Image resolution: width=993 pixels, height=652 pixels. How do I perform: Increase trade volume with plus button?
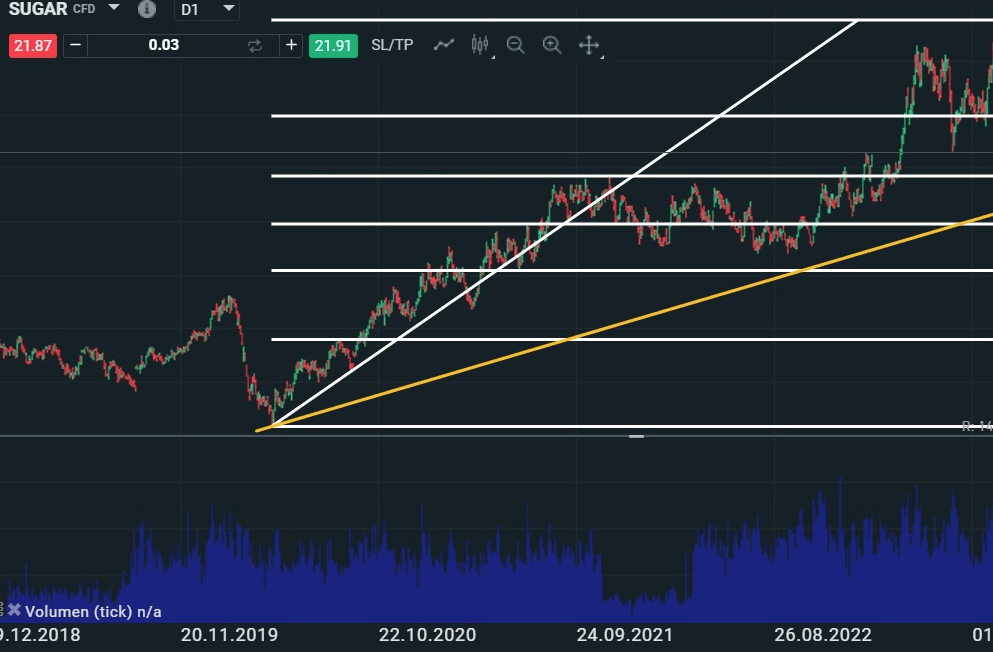click(291, 45)
